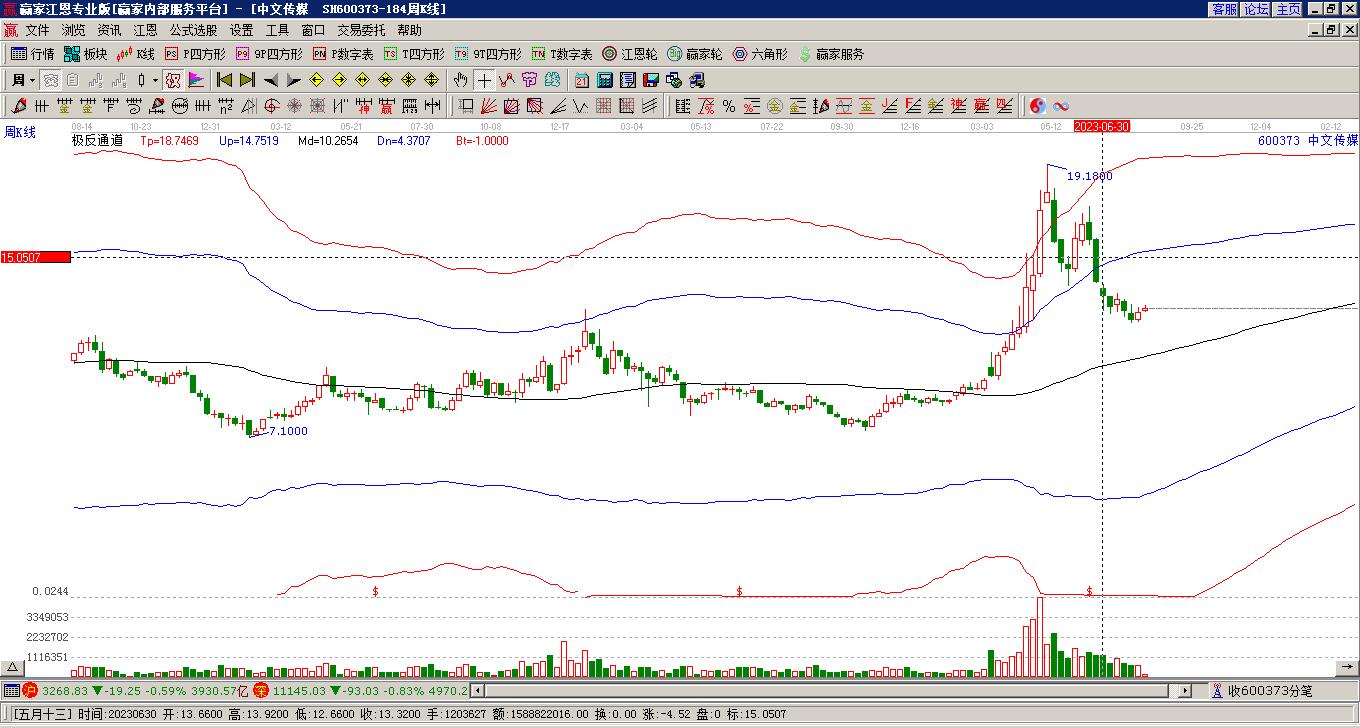Click the red 15.0507 price label

pyautogui.click(x=36, y=257)
